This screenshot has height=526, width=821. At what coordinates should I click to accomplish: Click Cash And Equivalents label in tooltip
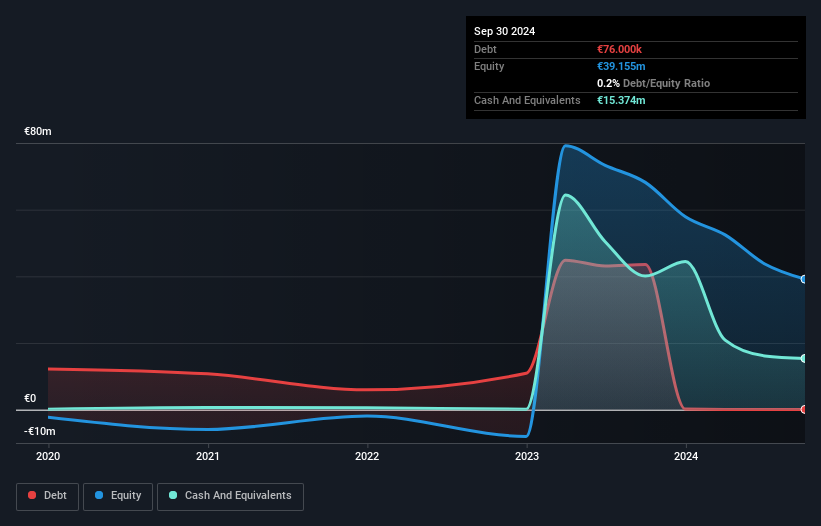click(x=527, y=100)
